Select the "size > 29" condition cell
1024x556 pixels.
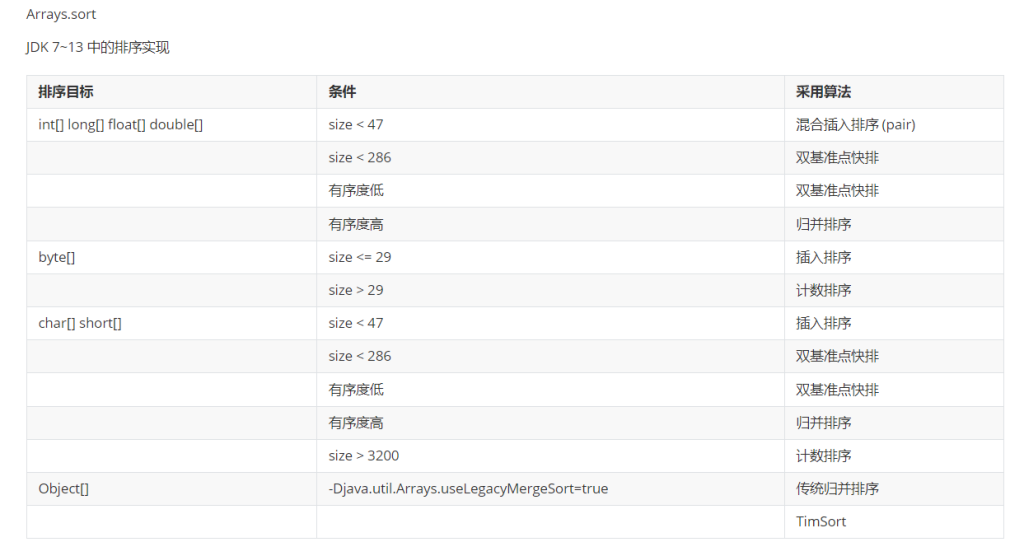tap(355, 290)
